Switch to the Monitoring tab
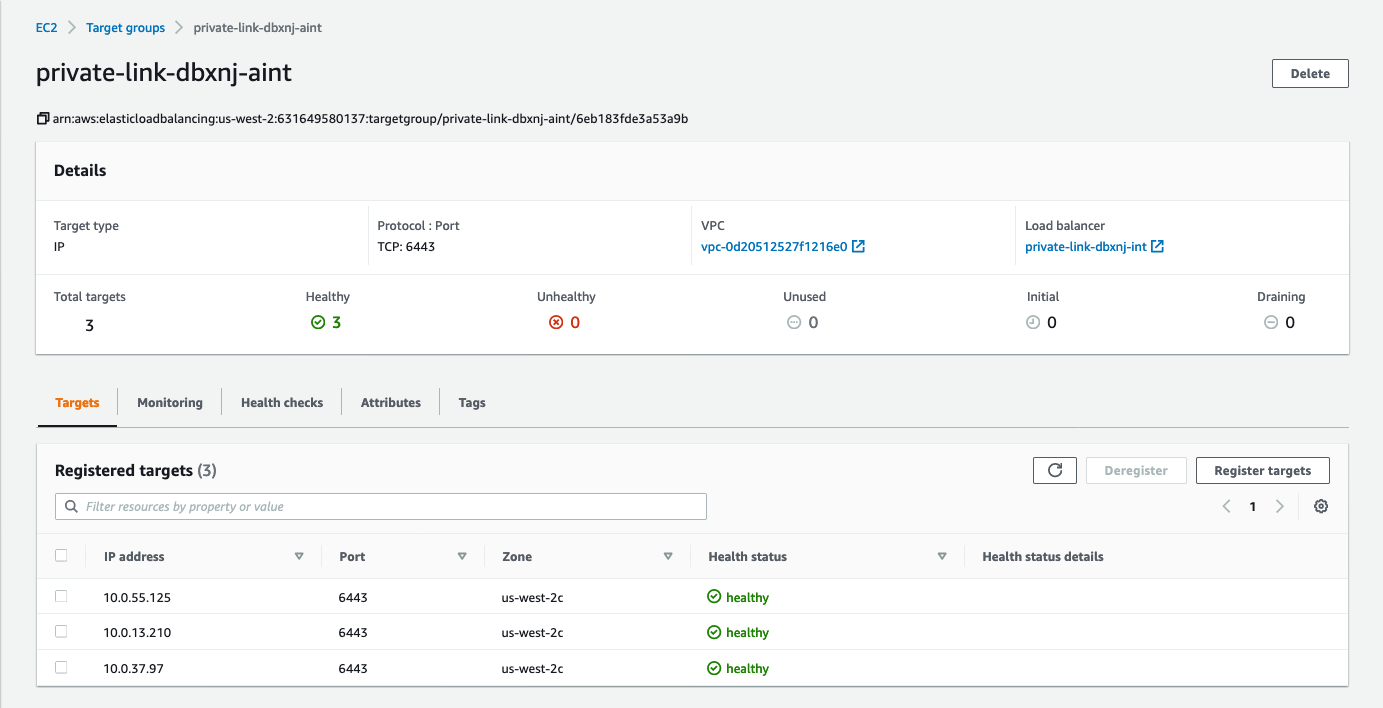1383x708 pixels. click(x=170, y=403)
